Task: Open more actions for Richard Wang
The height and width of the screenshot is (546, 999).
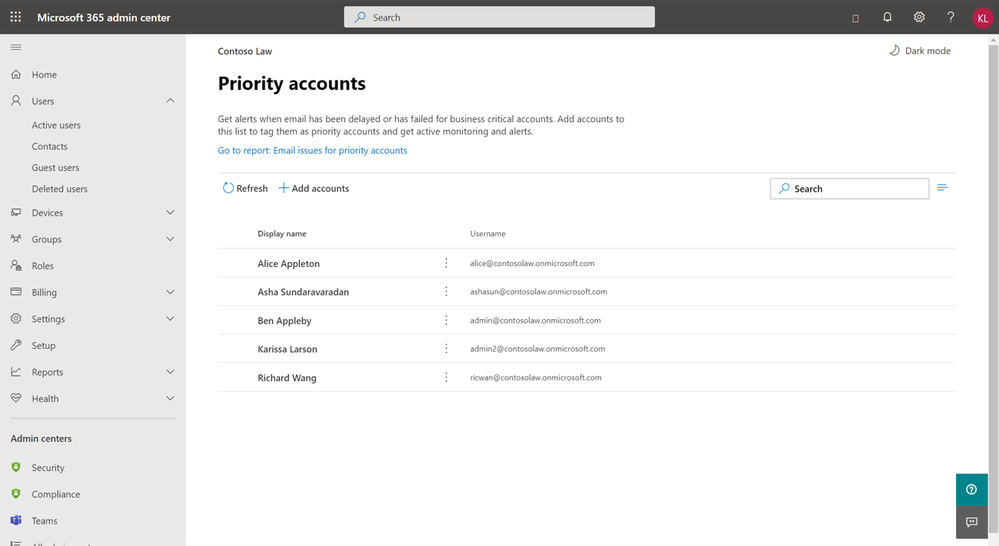Action: (x=446, y=377)
